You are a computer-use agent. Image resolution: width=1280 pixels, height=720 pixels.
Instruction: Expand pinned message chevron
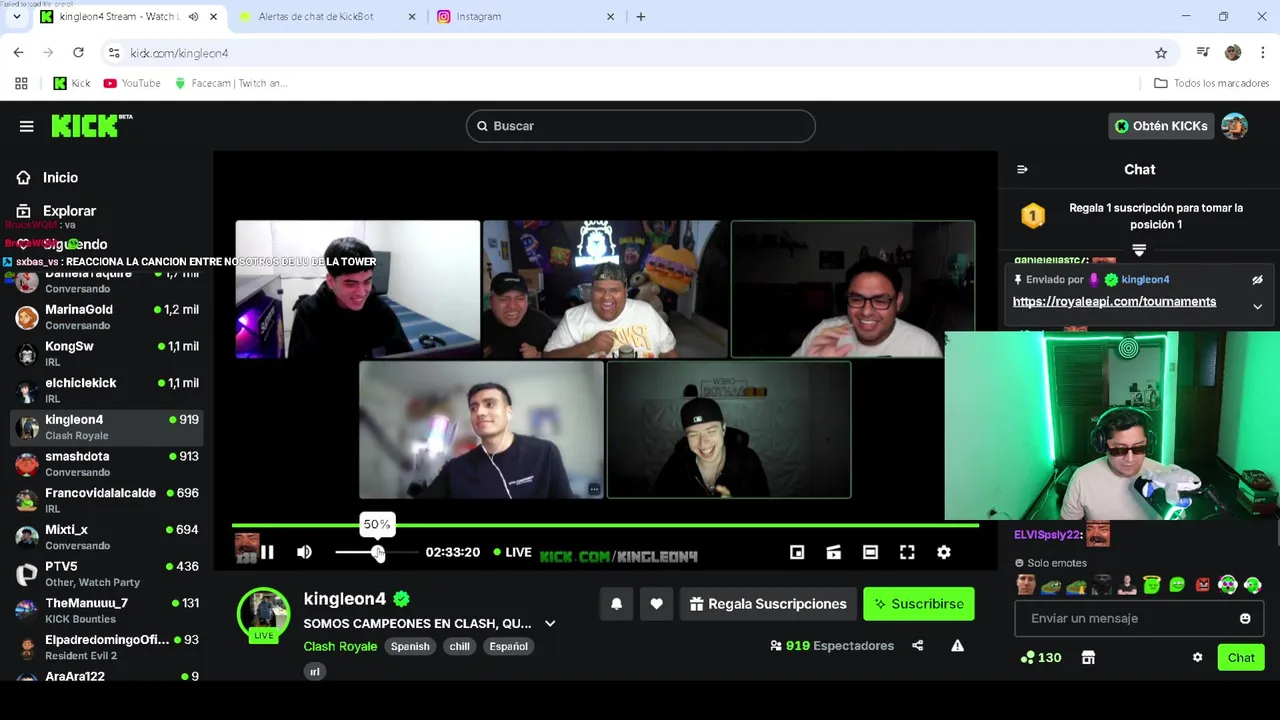click(x=1257, y=307)
